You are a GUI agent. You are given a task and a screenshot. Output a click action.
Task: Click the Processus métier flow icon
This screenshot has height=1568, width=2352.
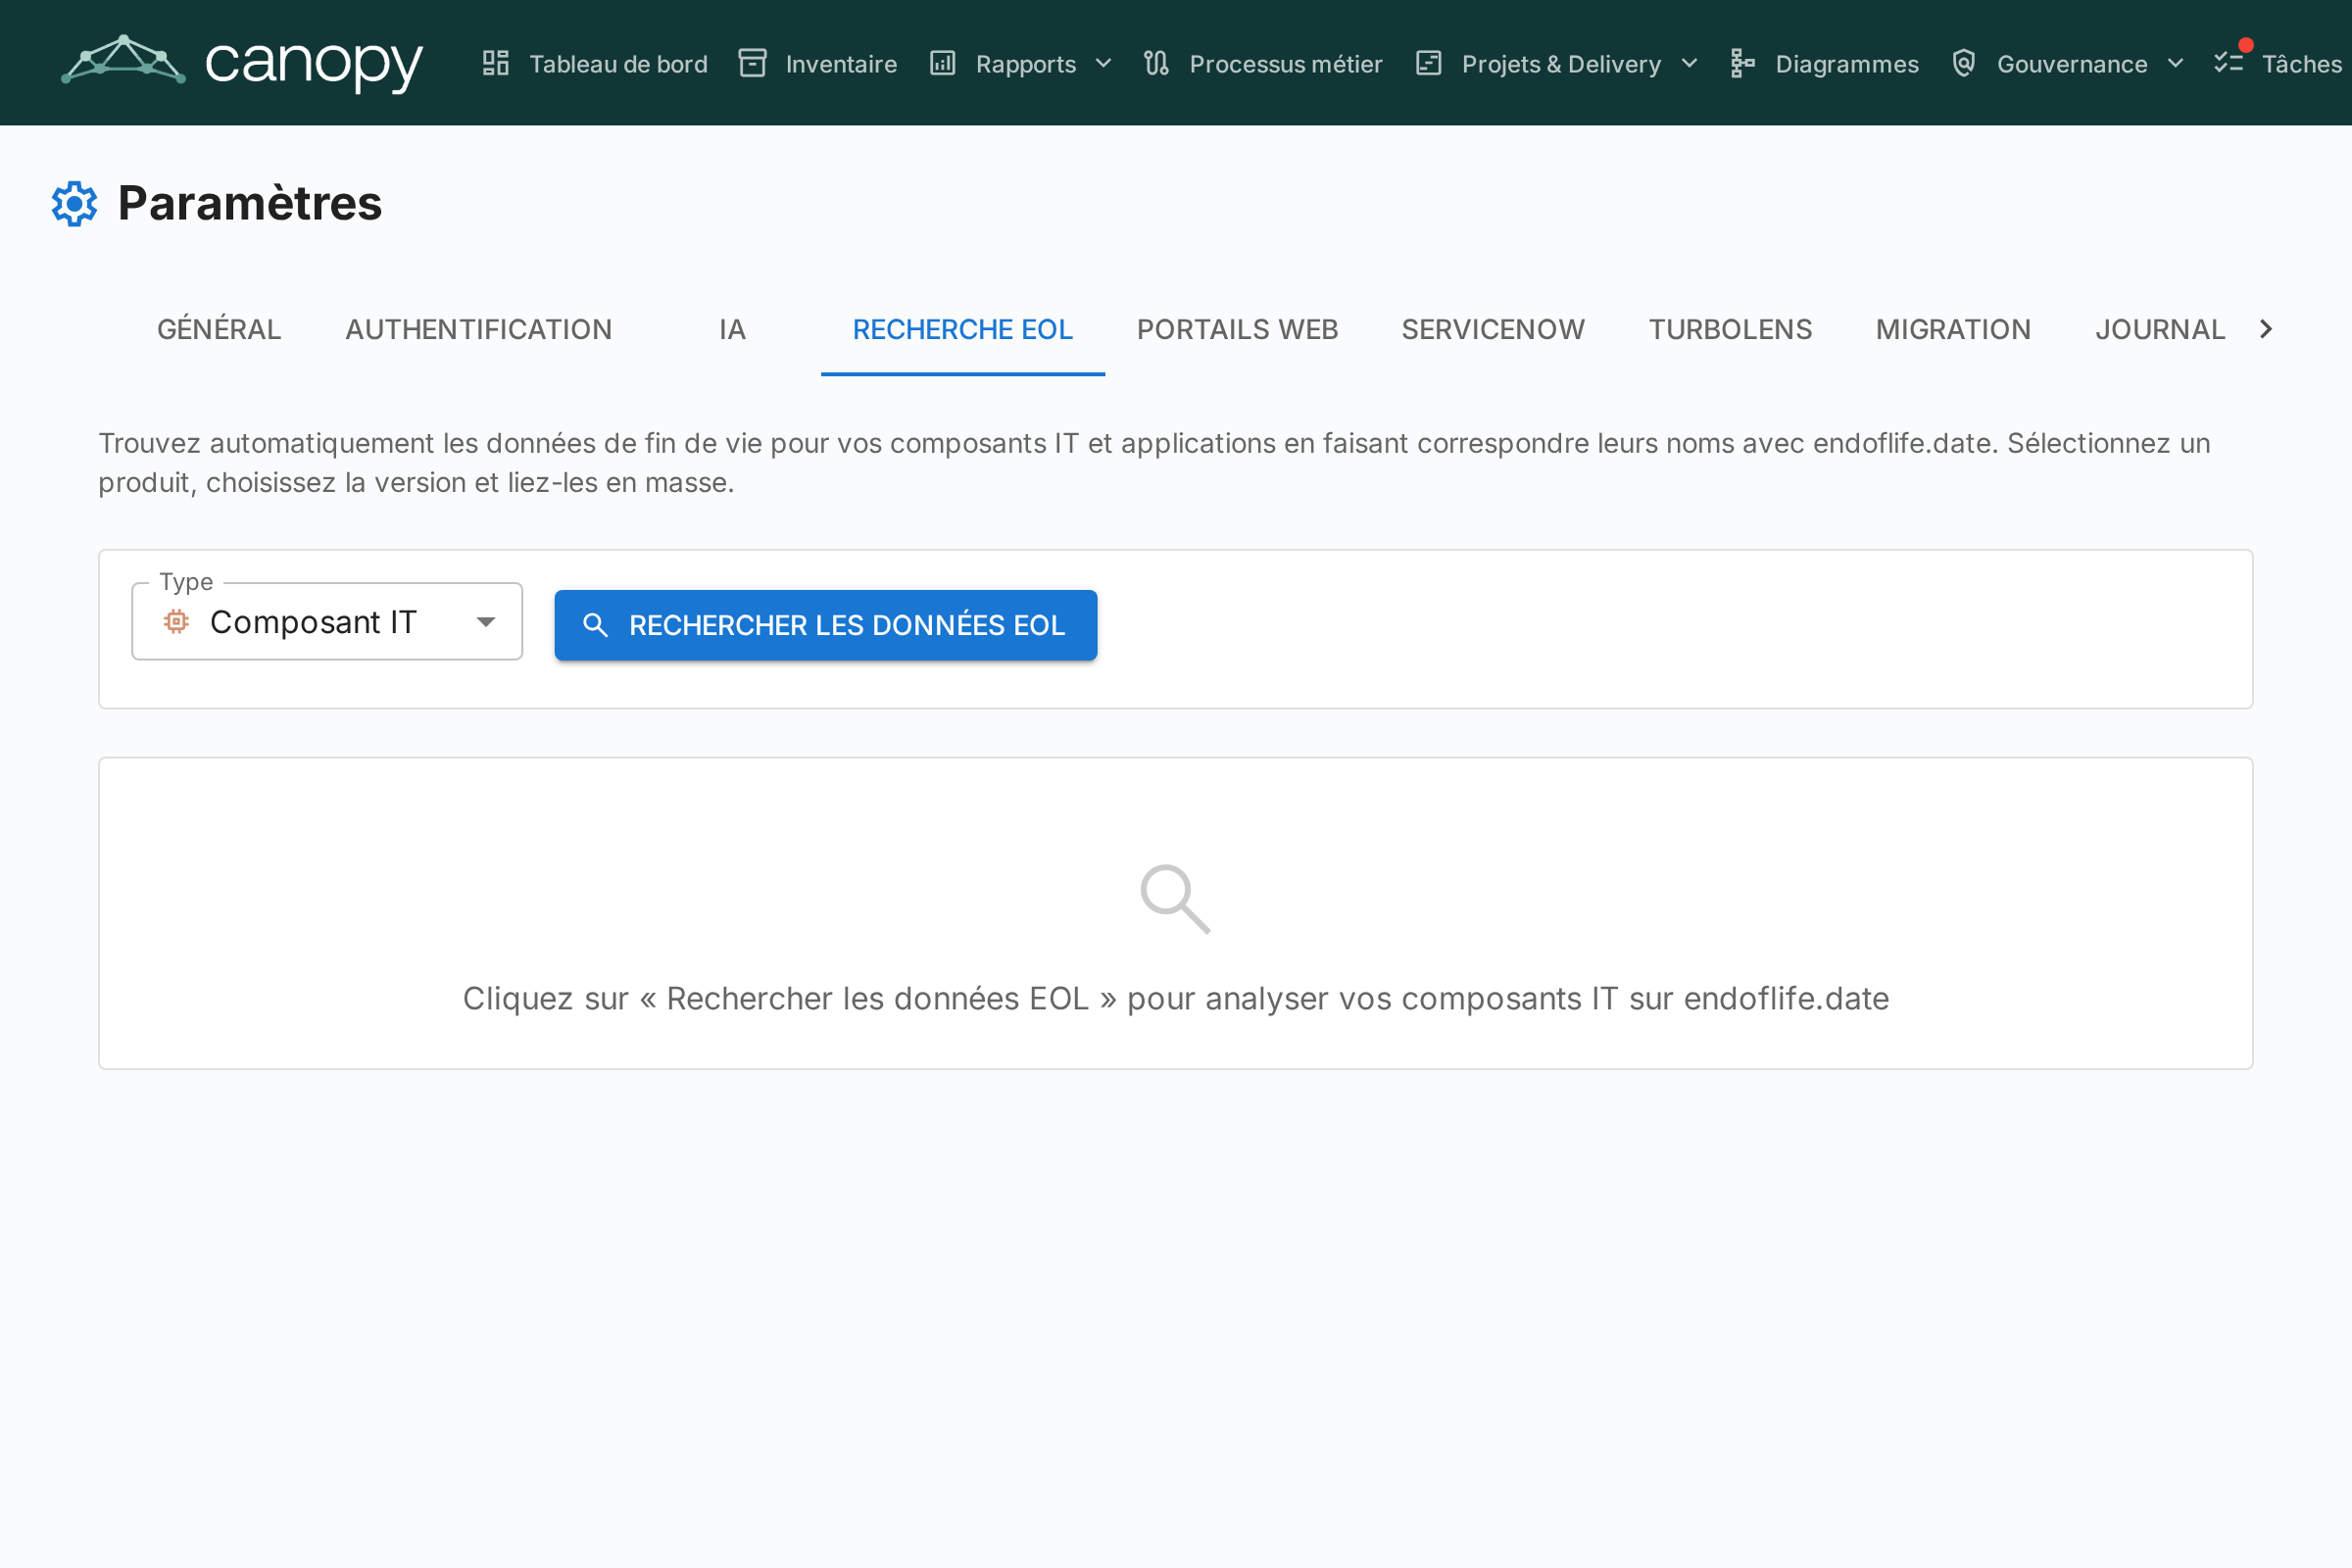click(1156, 63)
